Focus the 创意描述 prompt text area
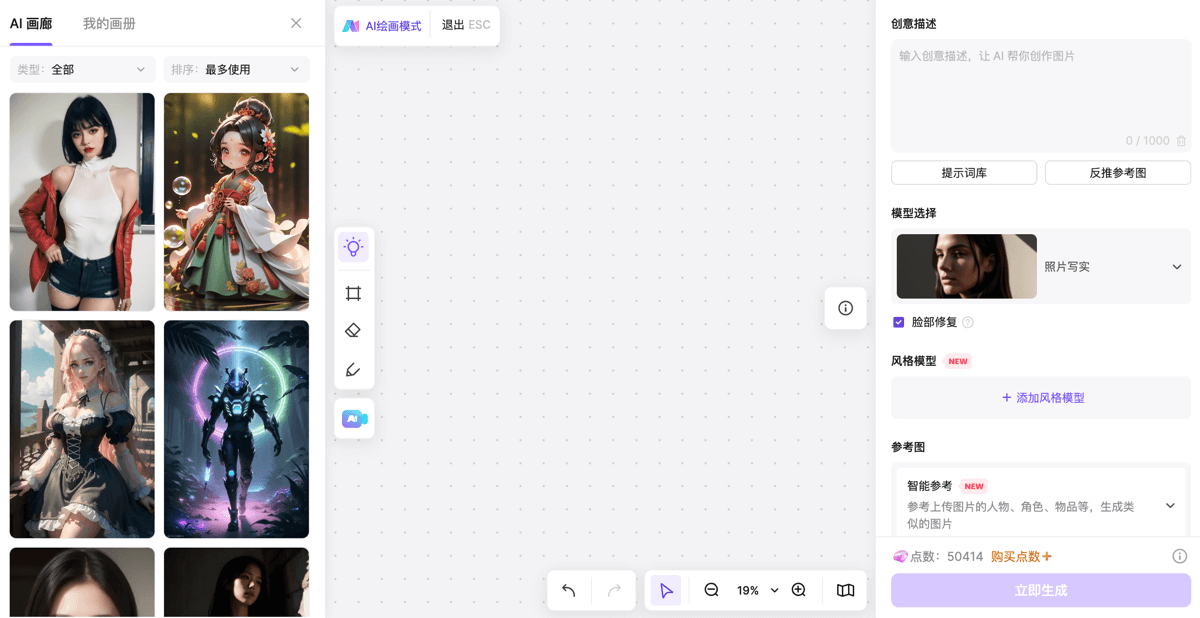 1041,95
